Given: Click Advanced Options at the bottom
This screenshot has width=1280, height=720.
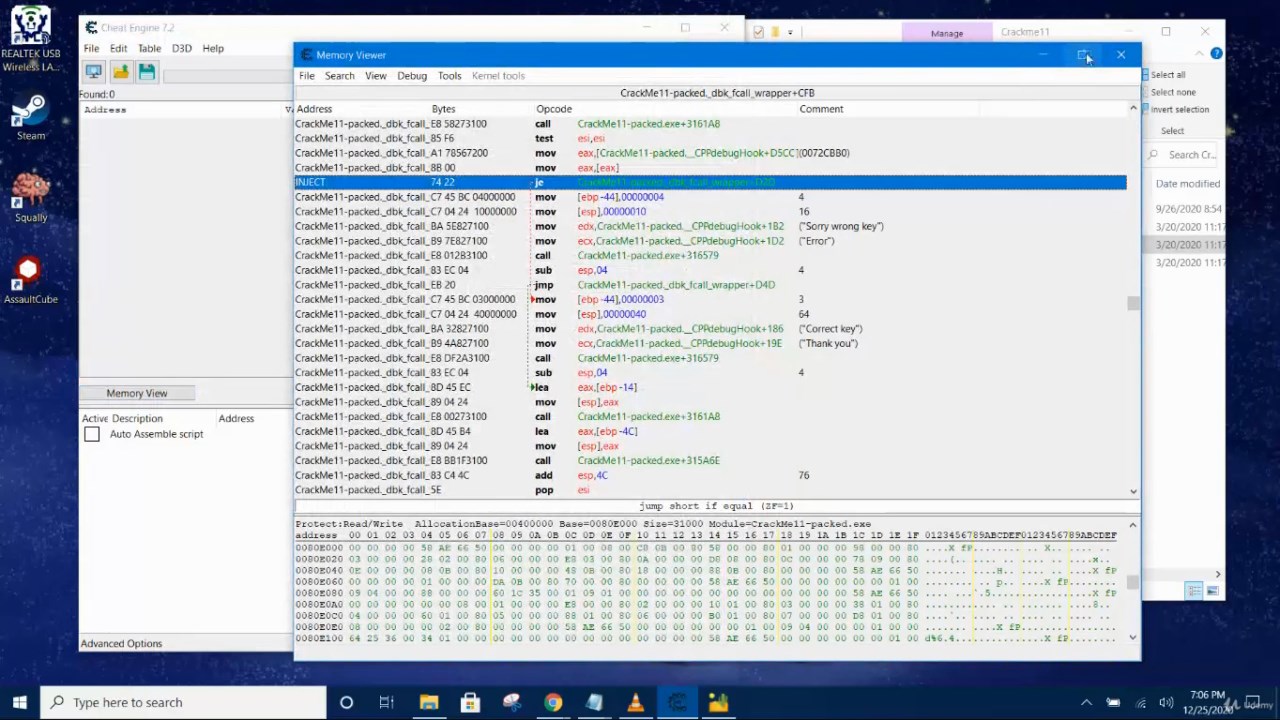Looking at the screenshot, I should pos(121,643).
